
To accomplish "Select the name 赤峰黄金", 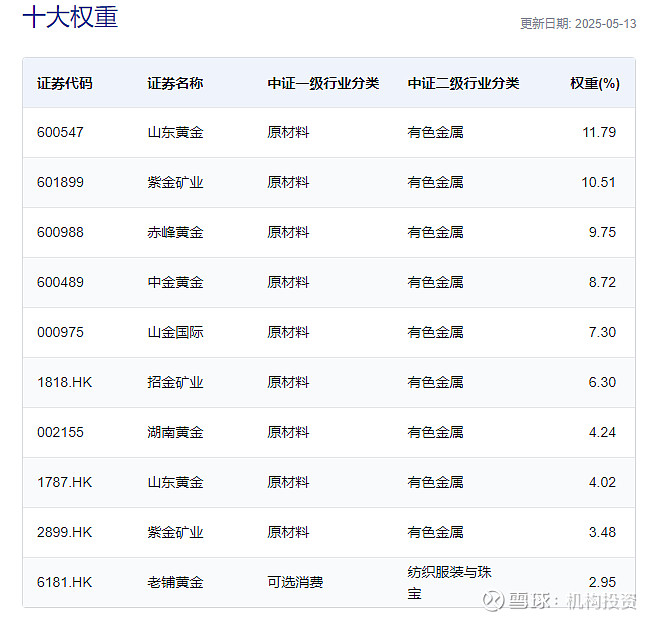I will (x=175, y=232).
